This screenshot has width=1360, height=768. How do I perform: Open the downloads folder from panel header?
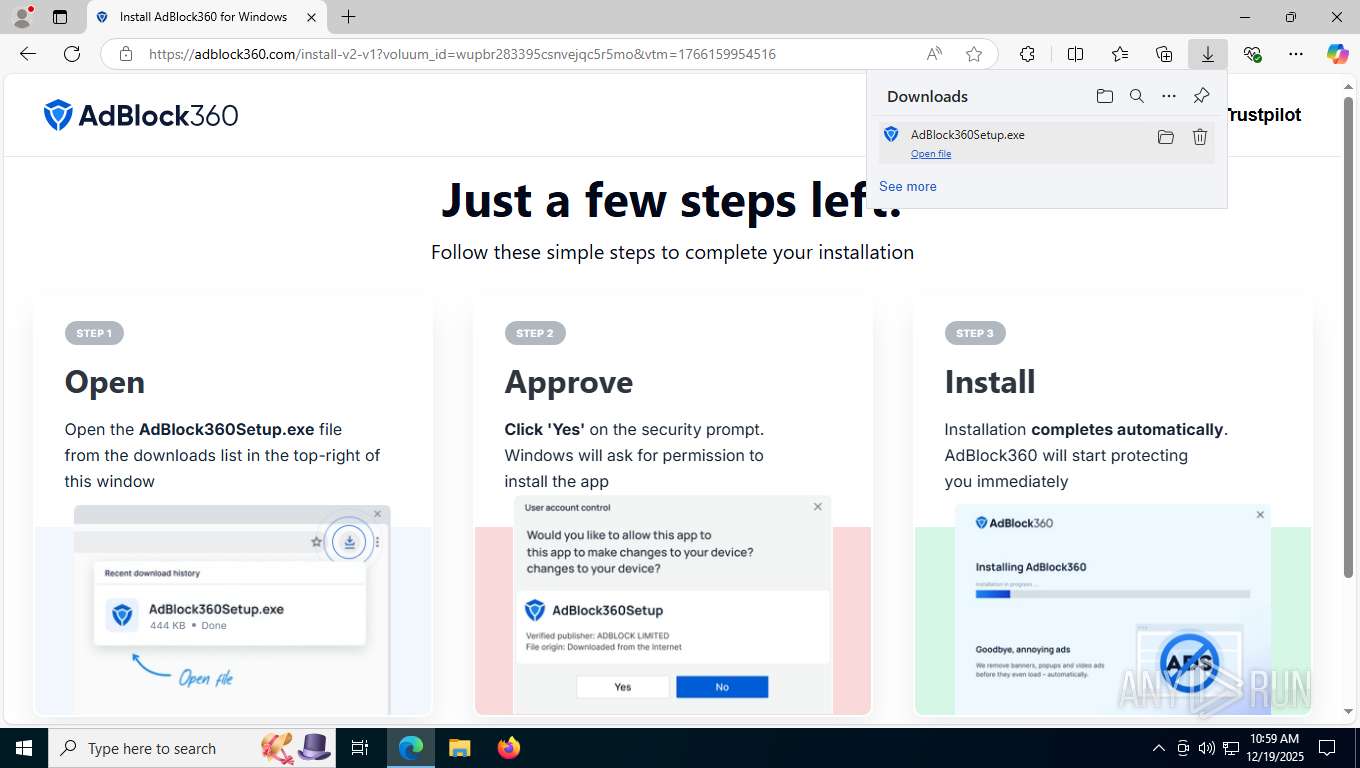[x=1104, y=96]
